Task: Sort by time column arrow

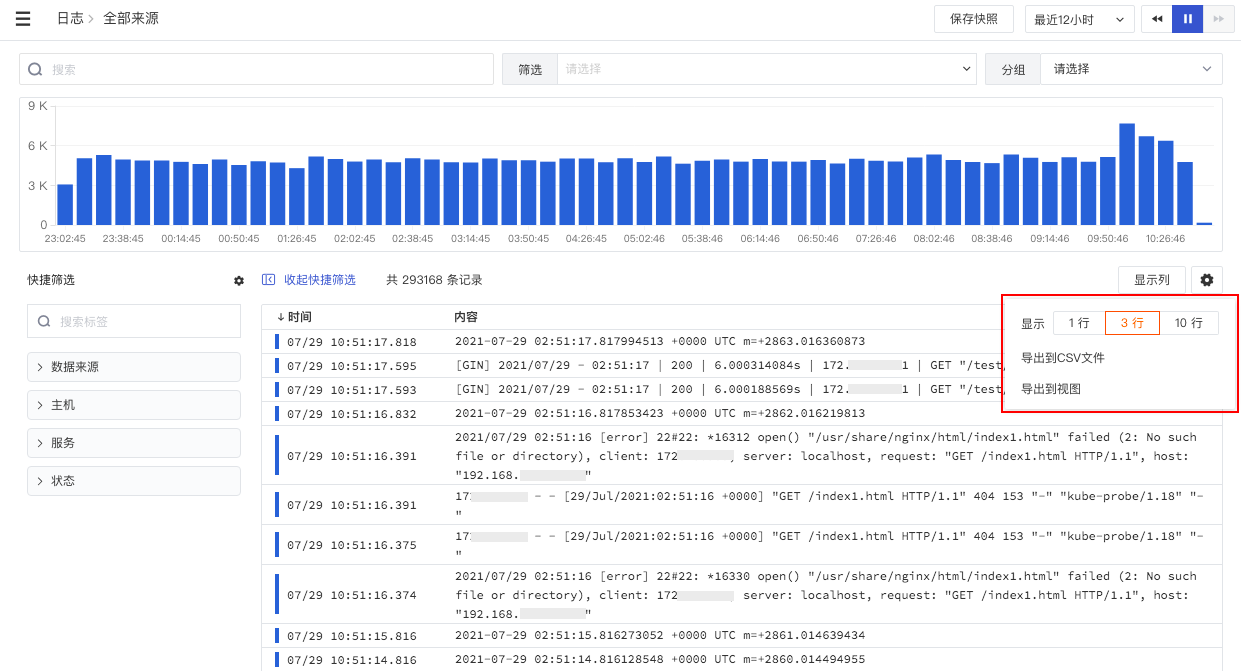Action: pos(281,317)
